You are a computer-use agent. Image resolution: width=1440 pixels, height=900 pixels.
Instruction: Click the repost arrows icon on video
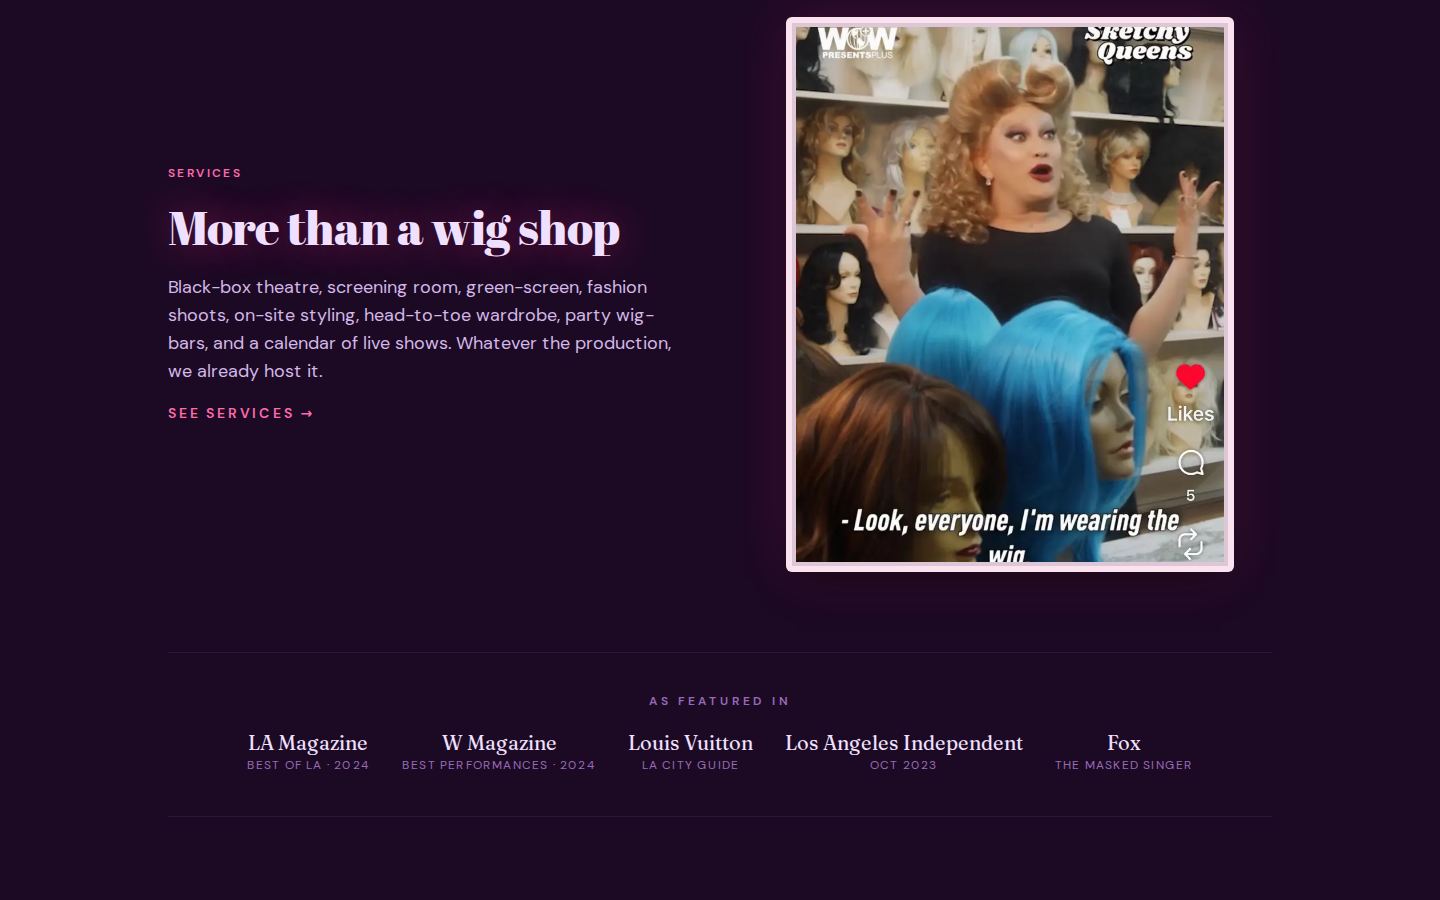click(x=1190, y=544)
